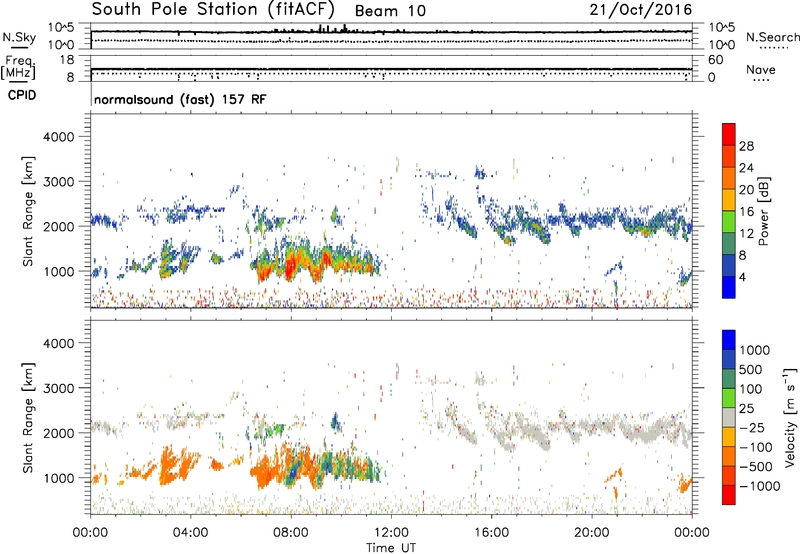Click the '100' velocity scale value

751,389
